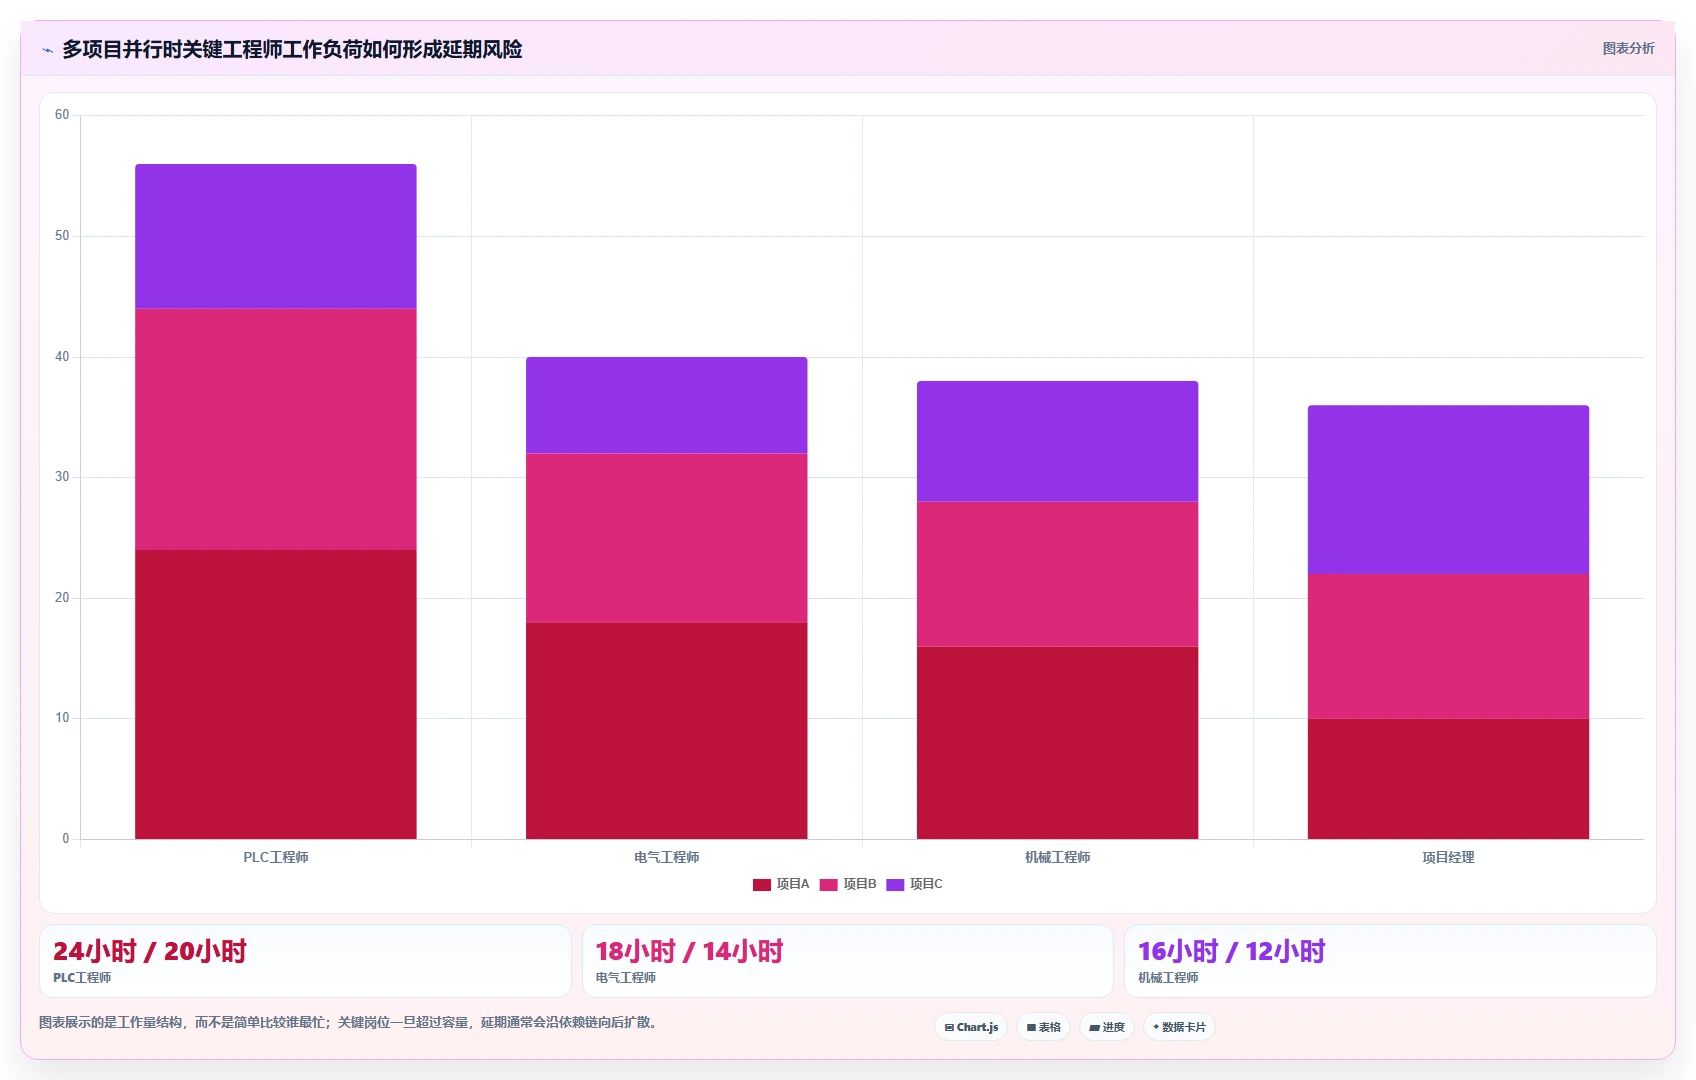Click 项目经理 项目A bar segment
The image size is (1696, 1080).
point(1448,779)
